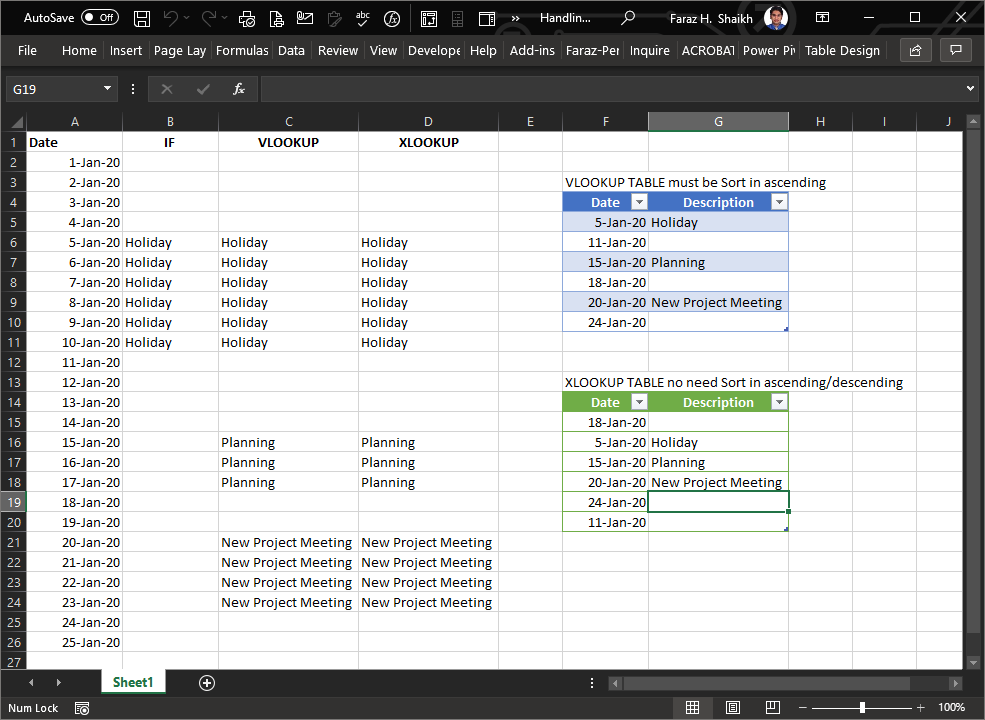Image resolution: width=985 pixels, height=720 pixels.
Task: Click the Redo arrow icon
Action: click(x=208, y=18)
